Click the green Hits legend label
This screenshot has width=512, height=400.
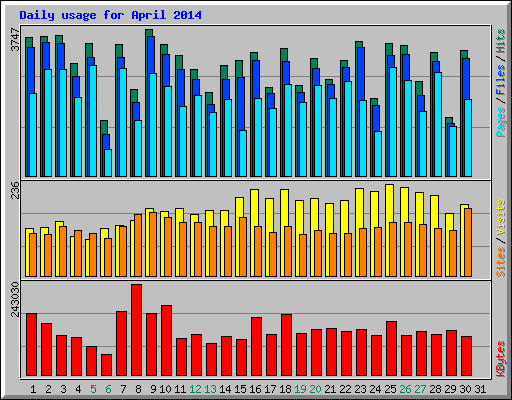pyautogui.click(x=501, y=41)
